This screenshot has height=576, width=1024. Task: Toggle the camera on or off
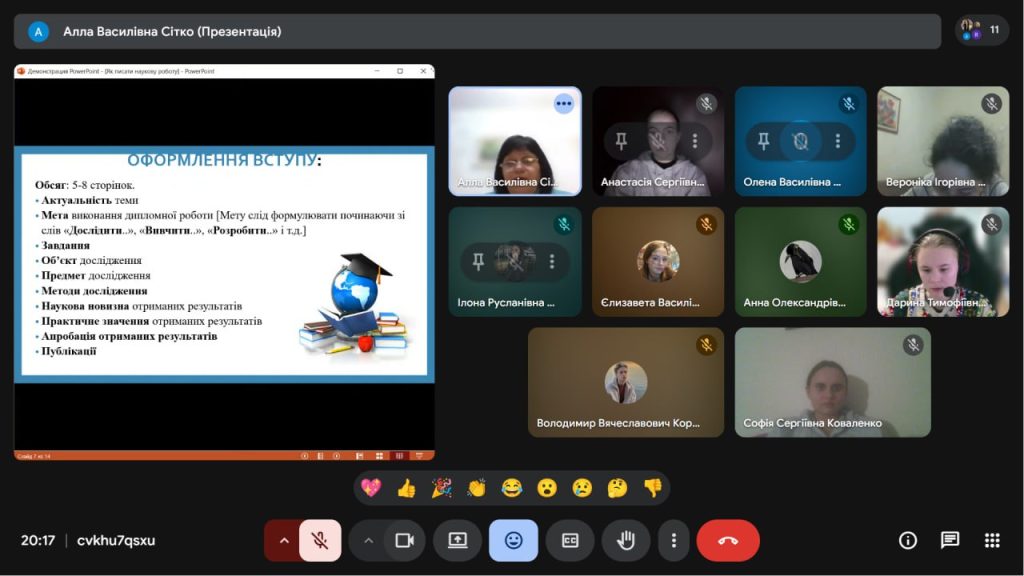point(404,540)
